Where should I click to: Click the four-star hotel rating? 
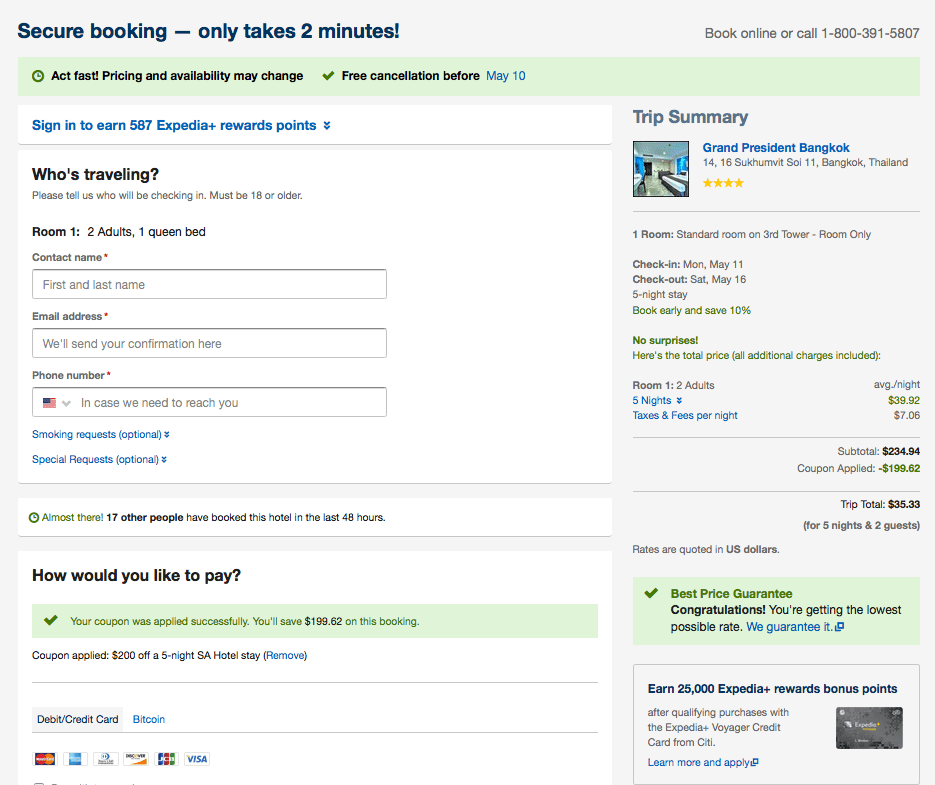coord(723,183)
